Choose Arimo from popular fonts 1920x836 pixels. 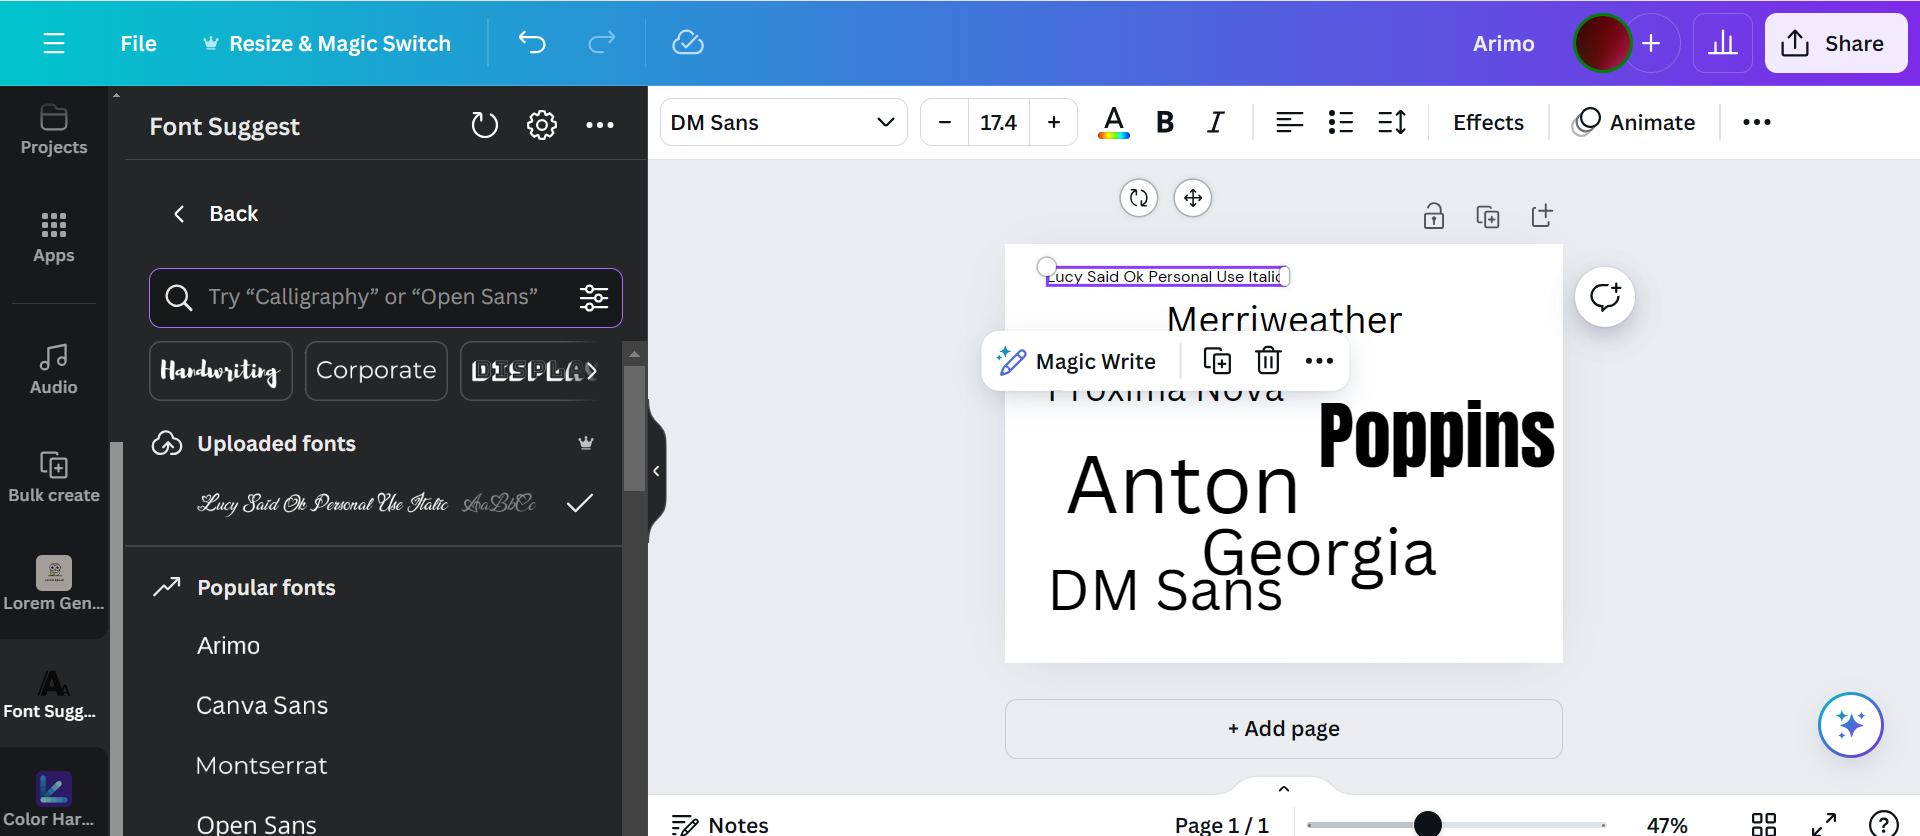coord(229,646)
